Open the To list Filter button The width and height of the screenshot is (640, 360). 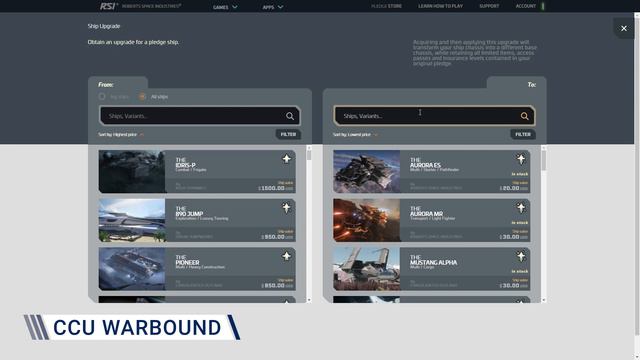(523, 134)
